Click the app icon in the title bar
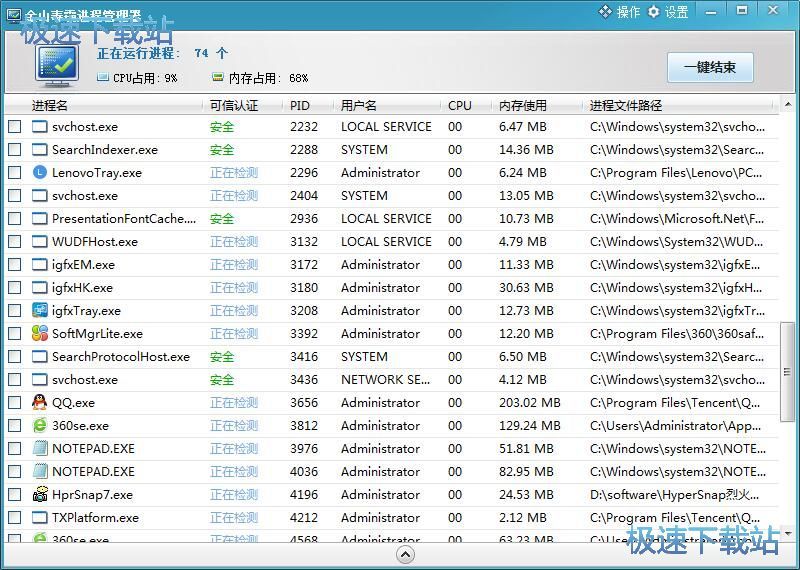 point(14,14)
